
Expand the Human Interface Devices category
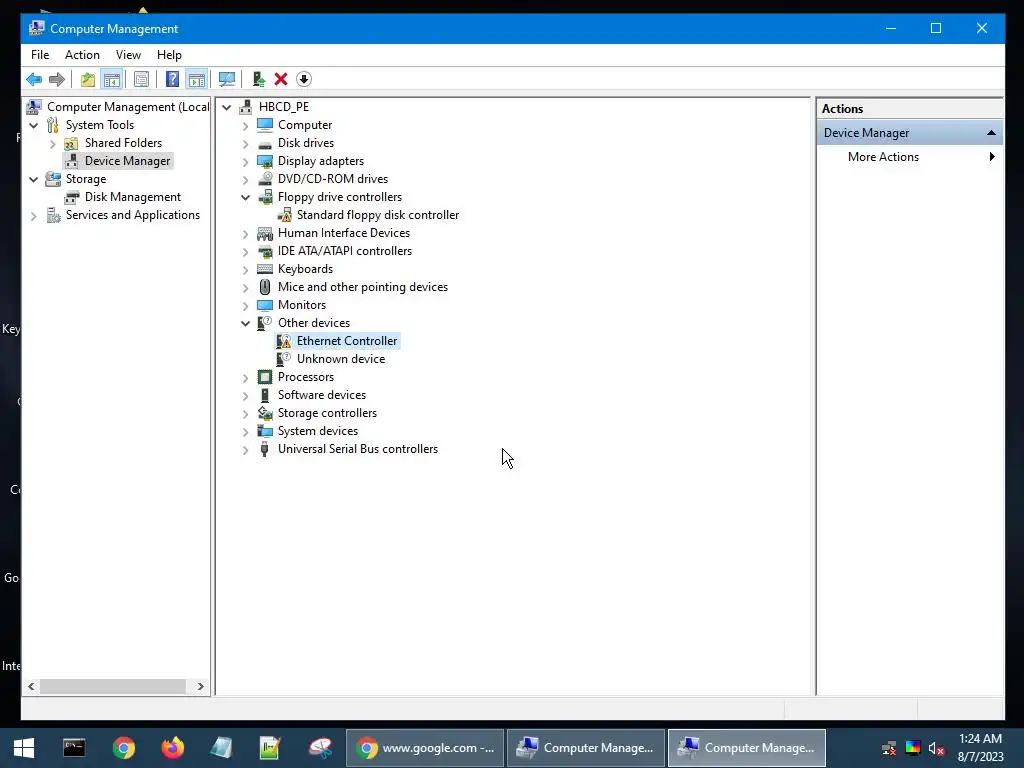click(x=246, y=233)
